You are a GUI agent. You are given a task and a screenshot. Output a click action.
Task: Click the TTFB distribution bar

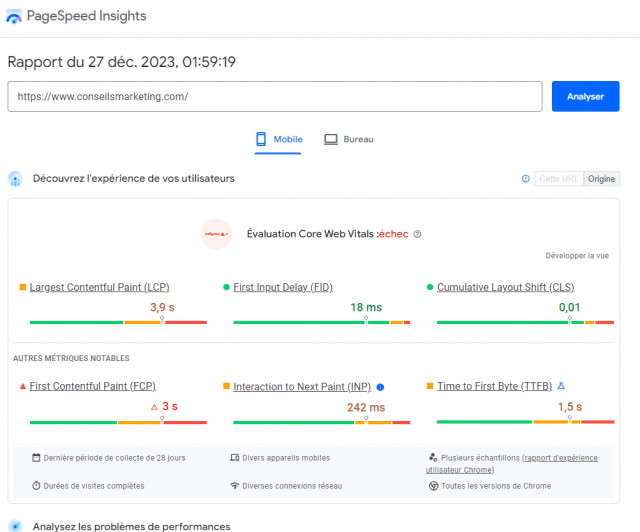(525, 422)
